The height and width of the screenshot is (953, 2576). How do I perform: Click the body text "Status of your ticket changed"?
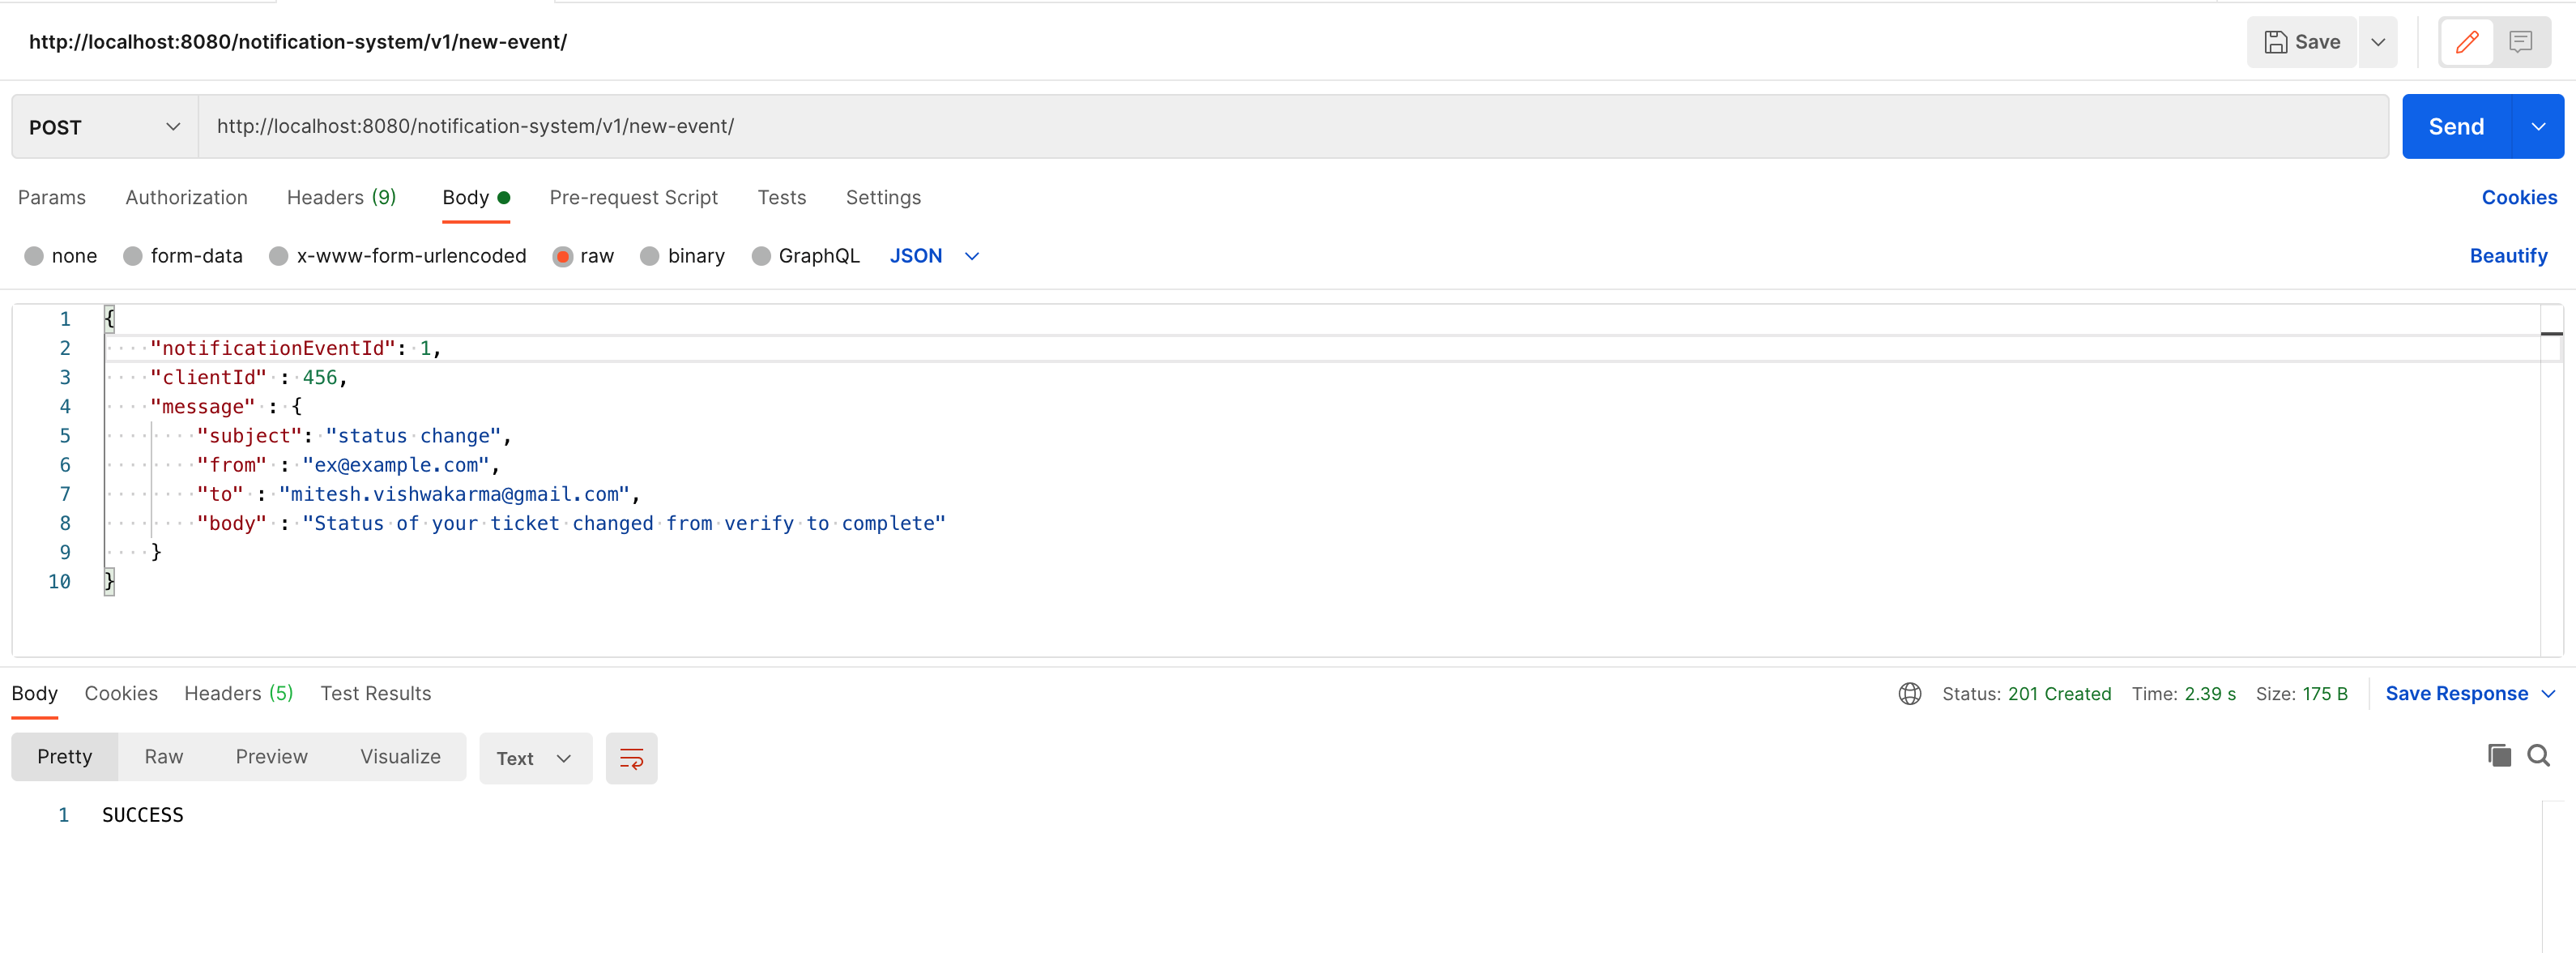pyautogui.click(x=484, y=523)
